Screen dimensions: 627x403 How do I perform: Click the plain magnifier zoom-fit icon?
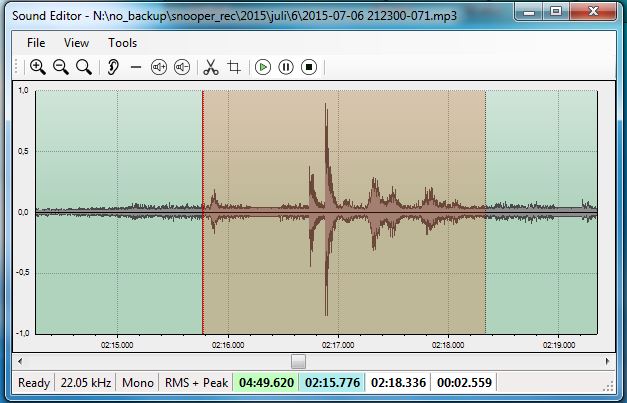point(84,67)
